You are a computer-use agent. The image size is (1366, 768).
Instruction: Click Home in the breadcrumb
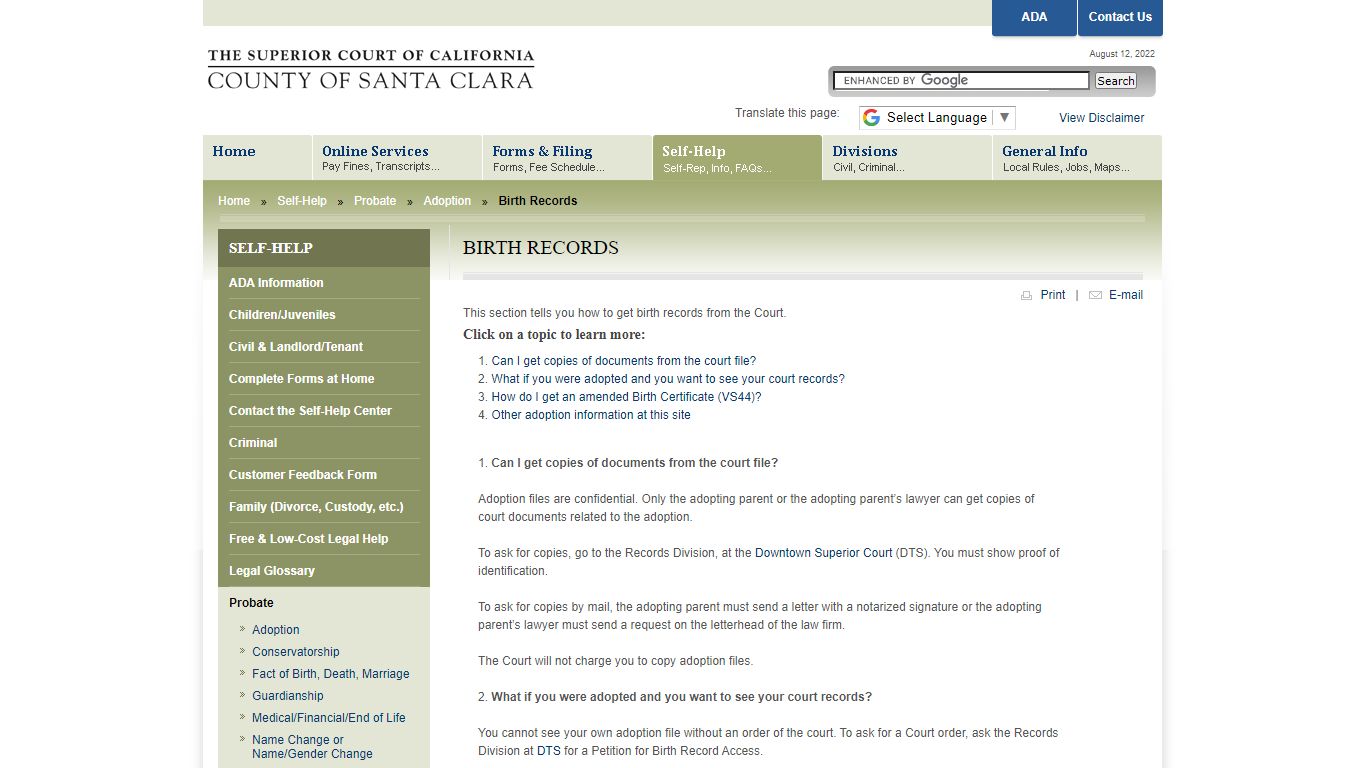pyautogui.click(x=234, y=201)
